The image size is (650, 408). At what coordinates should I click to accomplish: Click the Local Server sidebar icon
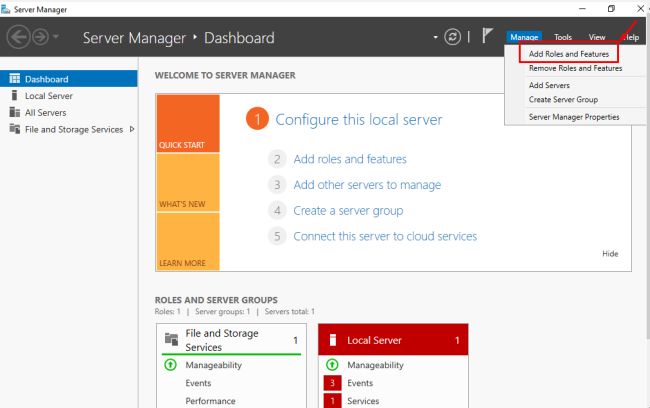pyautogui.click(x=15, y=96)
